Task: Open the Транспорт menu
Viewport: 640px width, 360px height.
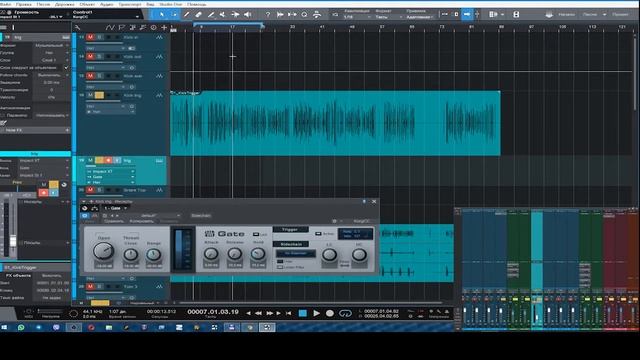Action: pos(130,4)
